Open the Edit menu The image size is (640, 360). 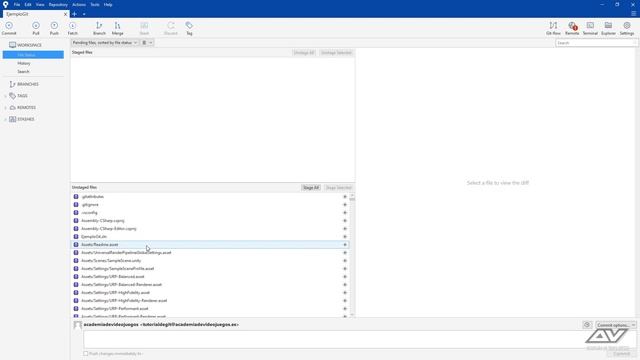coord(28,4)
